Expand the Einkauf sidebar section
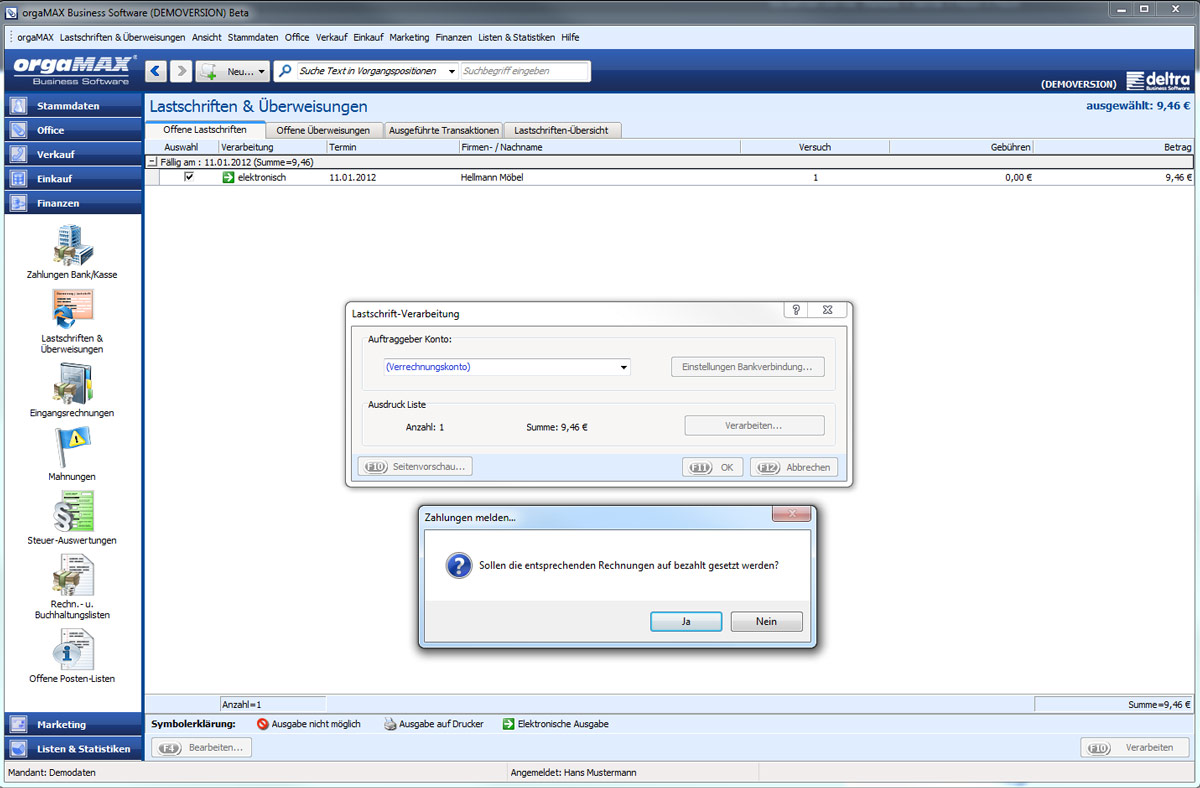The height and width of the screenshot is (788, 1200). click(72, 178)
